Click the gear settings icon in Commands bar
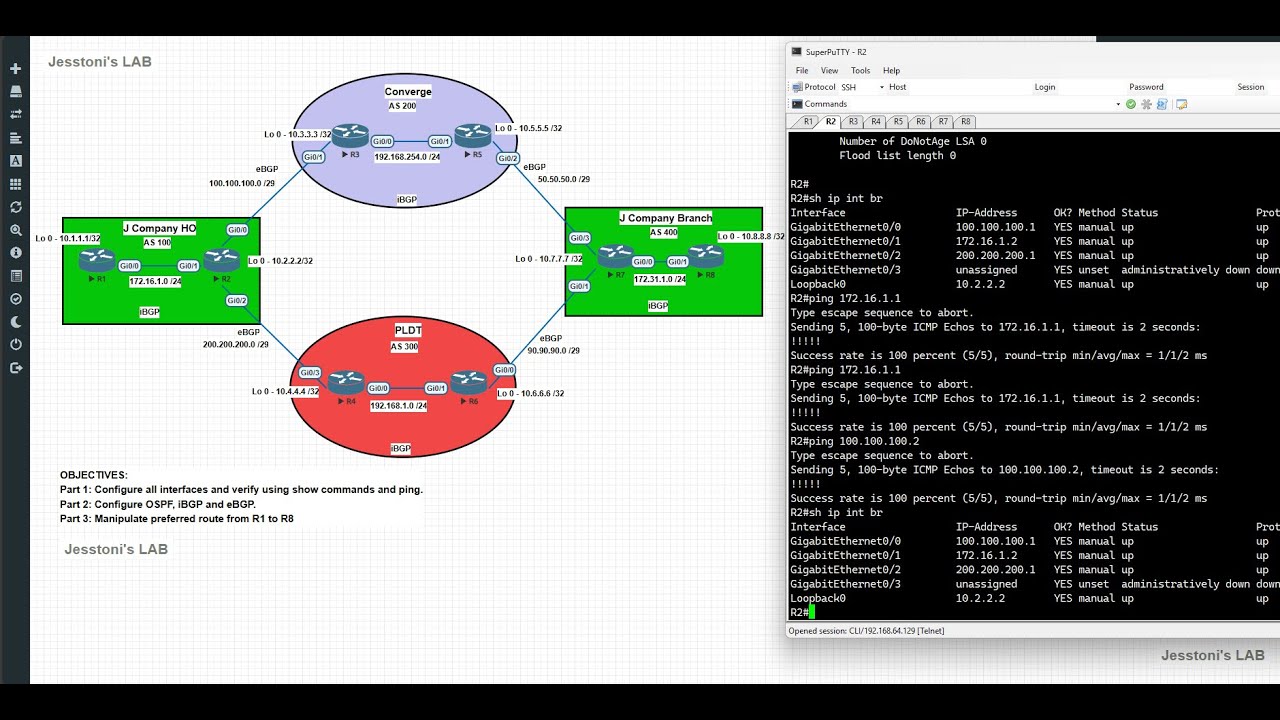 pyautogui.click(x=1147, y=104)
